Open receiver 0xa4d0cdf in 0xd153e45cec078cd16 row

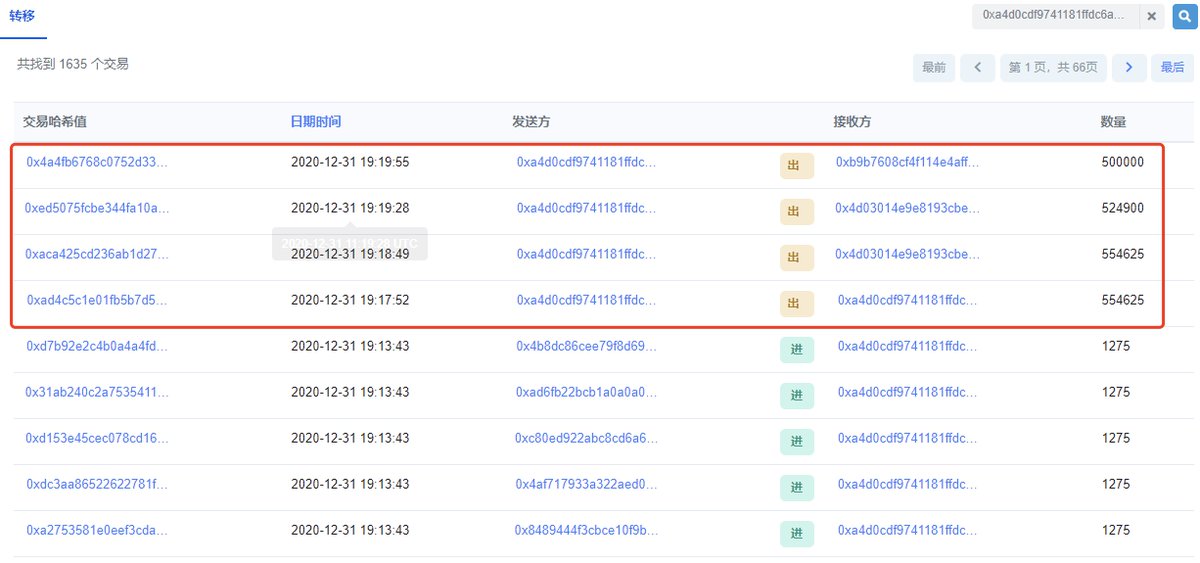coord(908,438)
